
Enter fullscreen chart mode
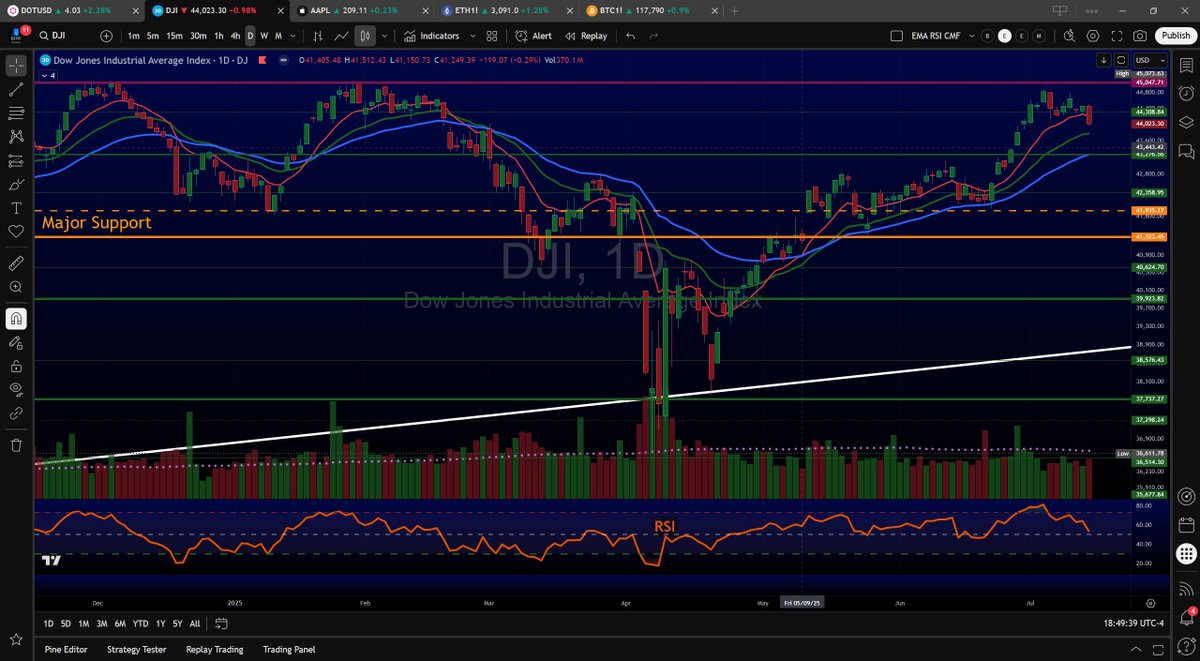pyautogui.click(x=1116, y=36)
